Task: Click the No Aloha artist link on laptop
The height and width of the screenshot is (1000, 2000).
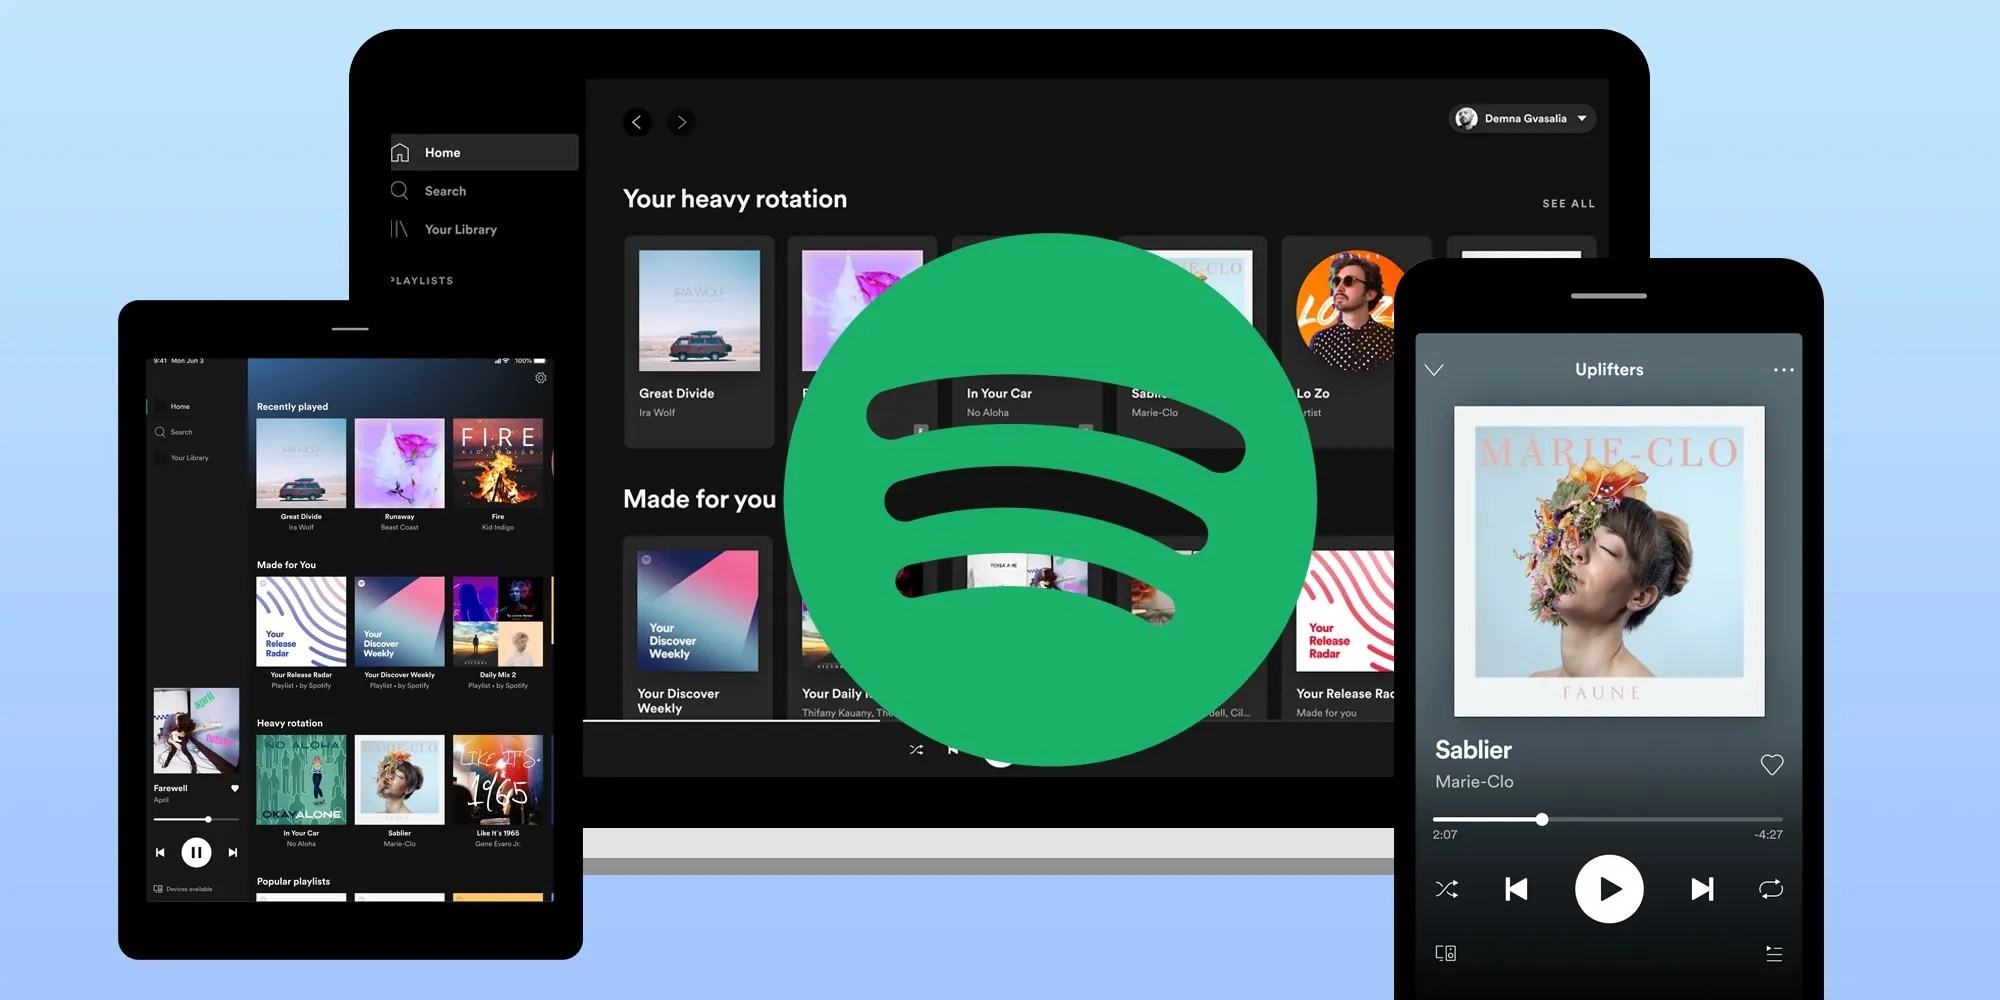Action: click(x=988, y=413)
